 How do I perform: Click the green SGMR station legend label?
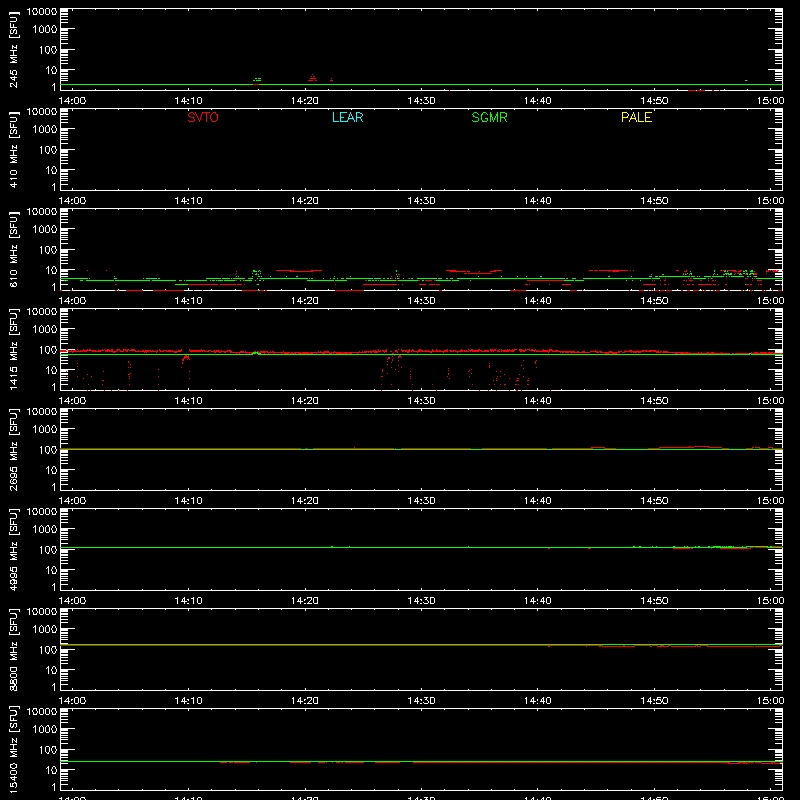pyautogui.click(x=489, y=117)
